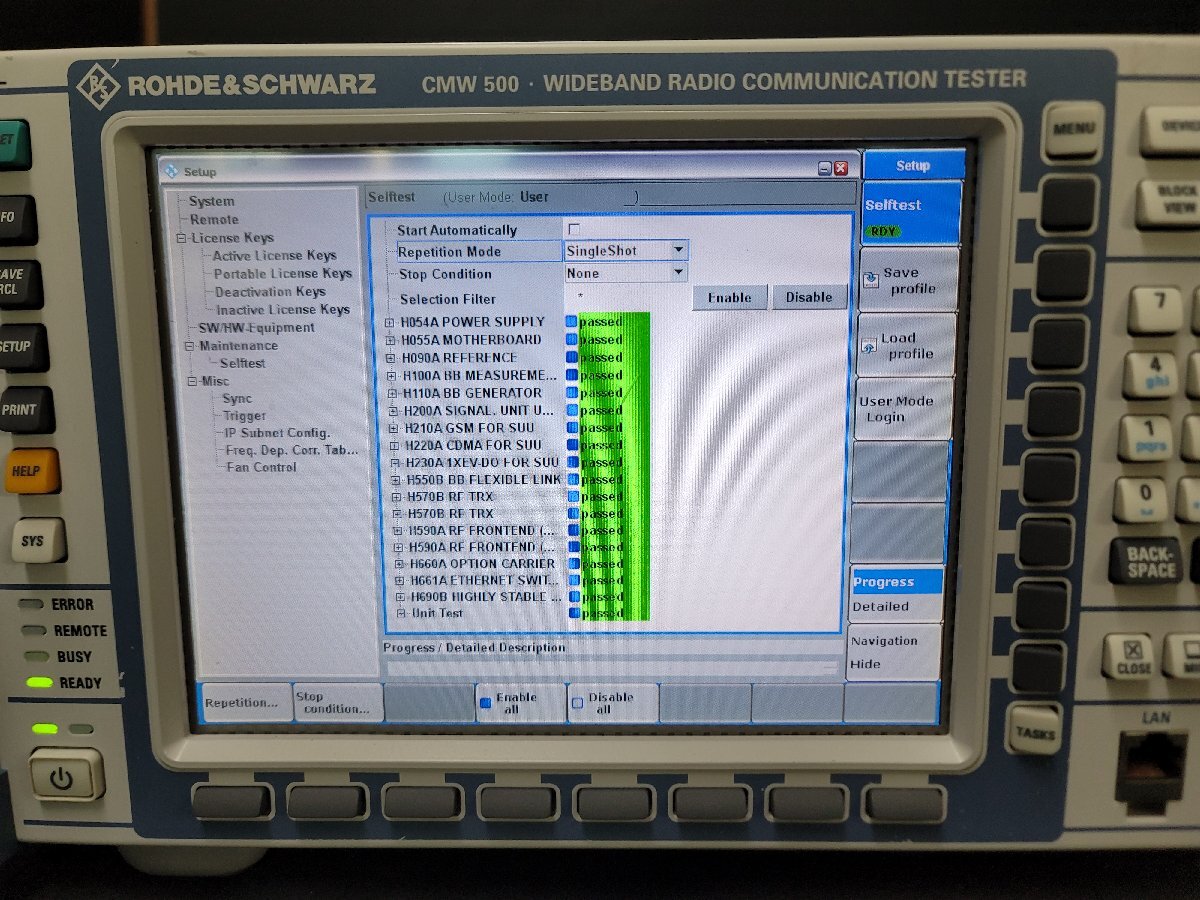Choose the Enable all bottom softkey
Image resolution: width=1200 pixels, height=900 pixels.
tap(521, 703)
